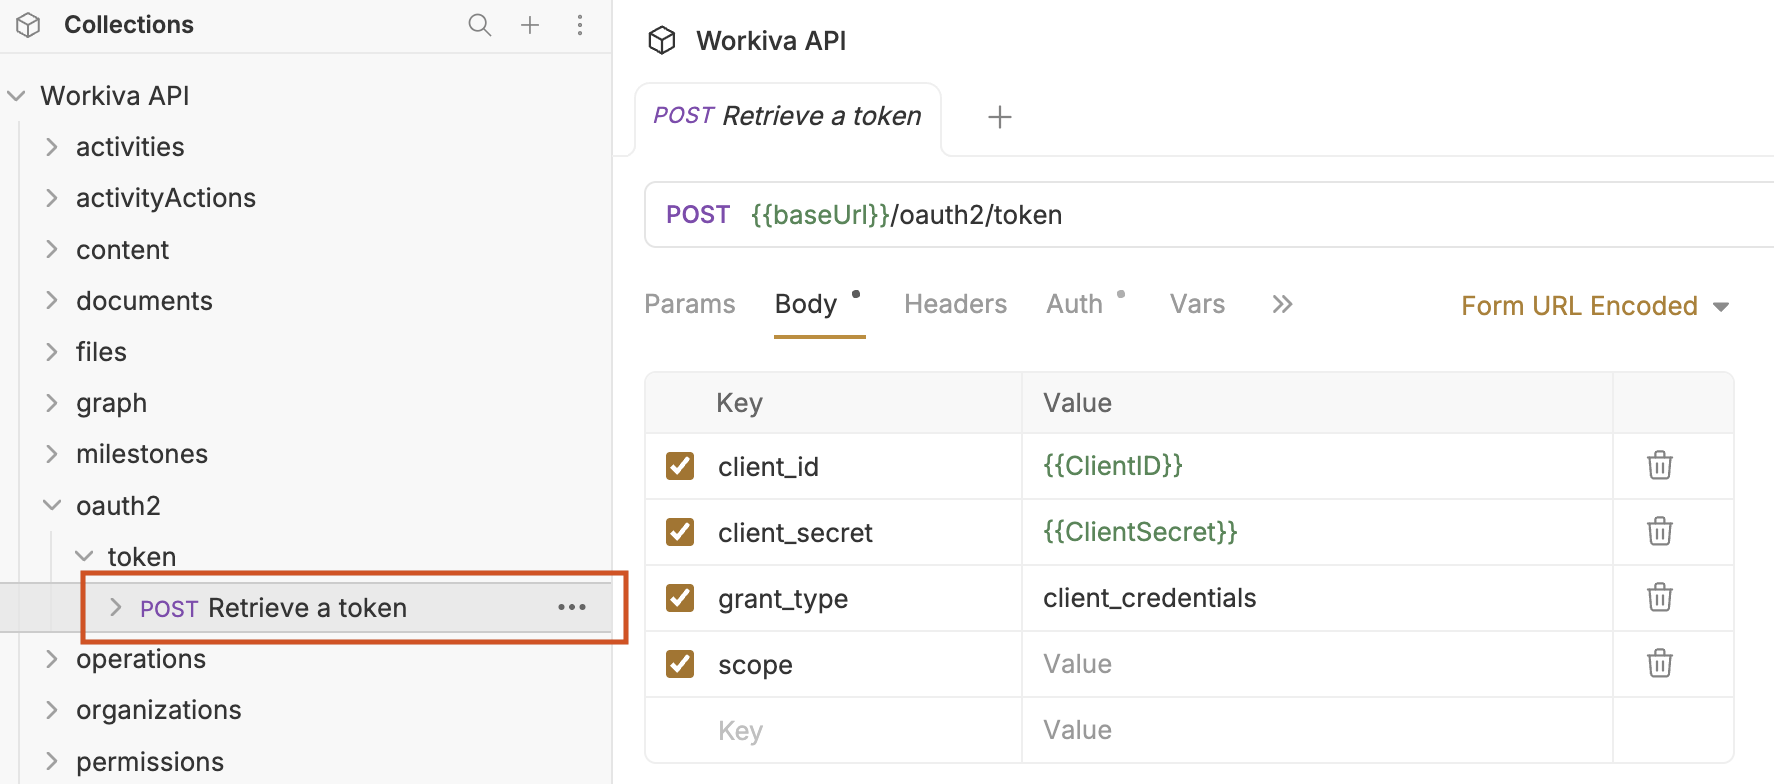Image resolution: width=1774 pixels, height=784 pixels.
Task: Click the POST method in URL bar
Action: point(698,215)
